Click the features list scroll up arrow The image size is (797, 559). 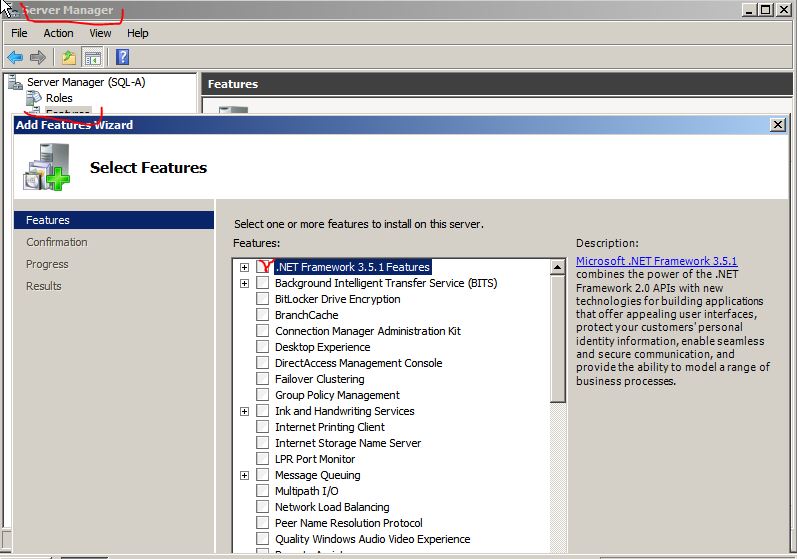(558, 267)
